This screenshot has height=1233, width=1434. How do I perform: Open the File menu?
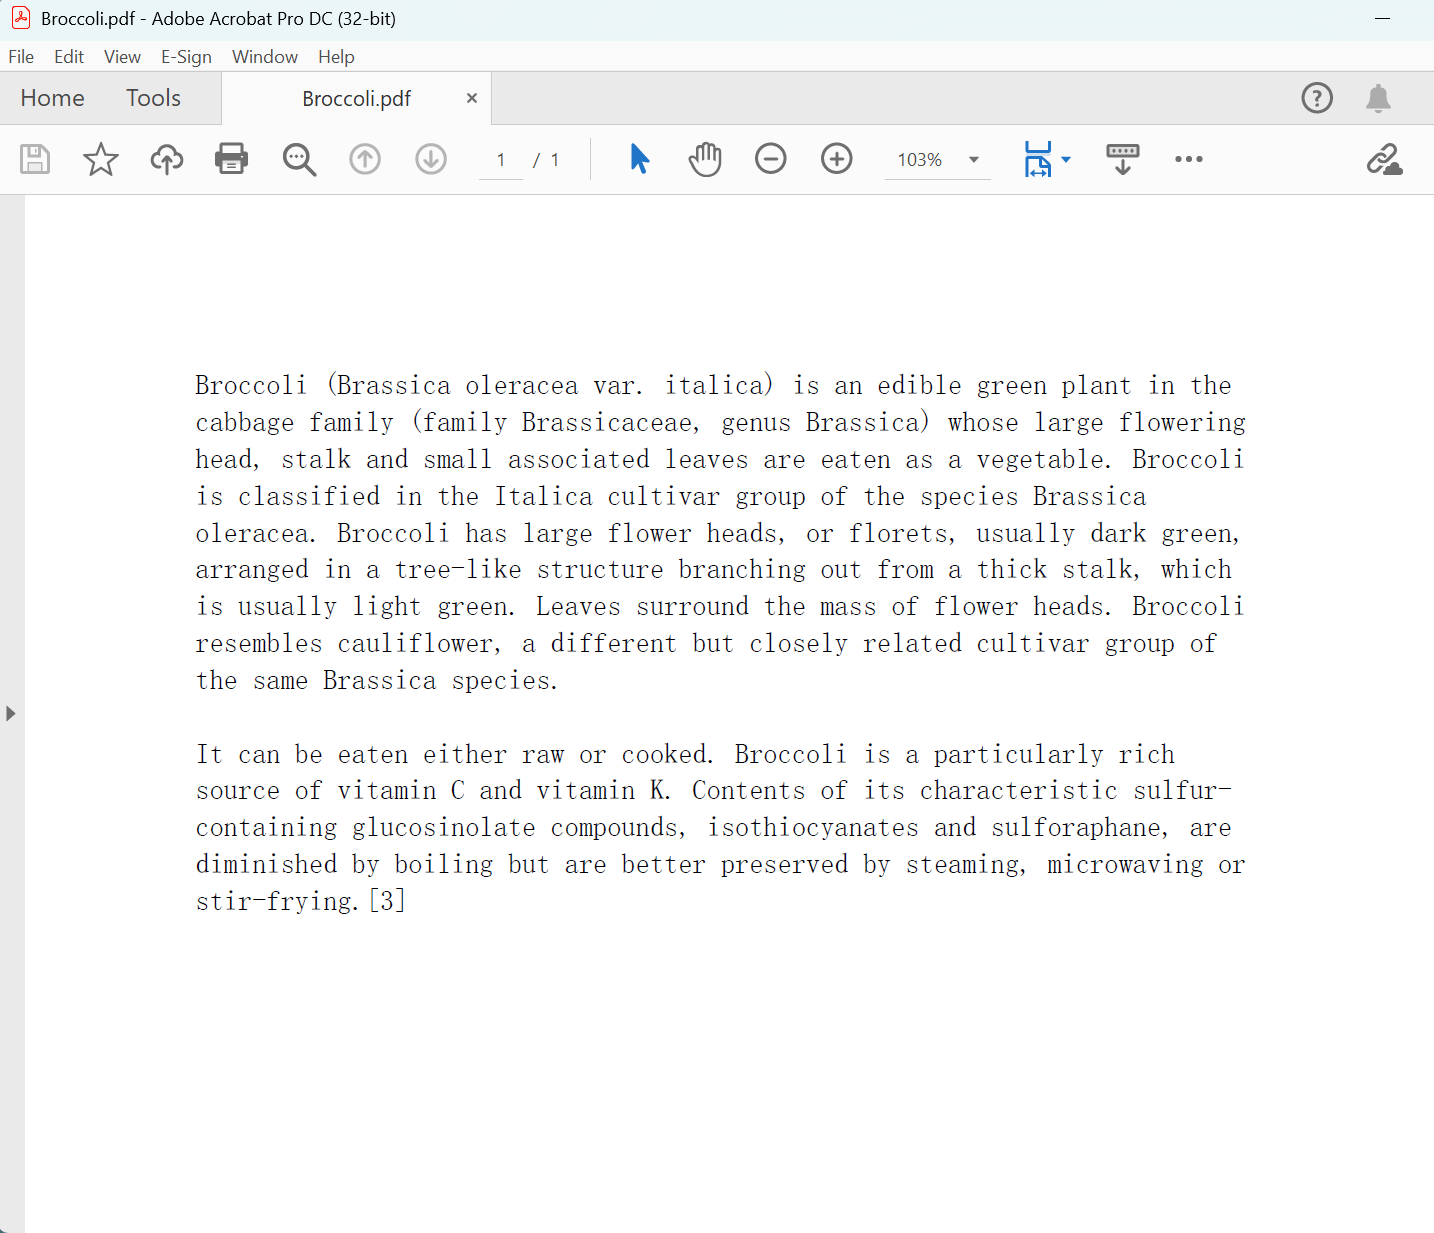[x=21, y=57]
